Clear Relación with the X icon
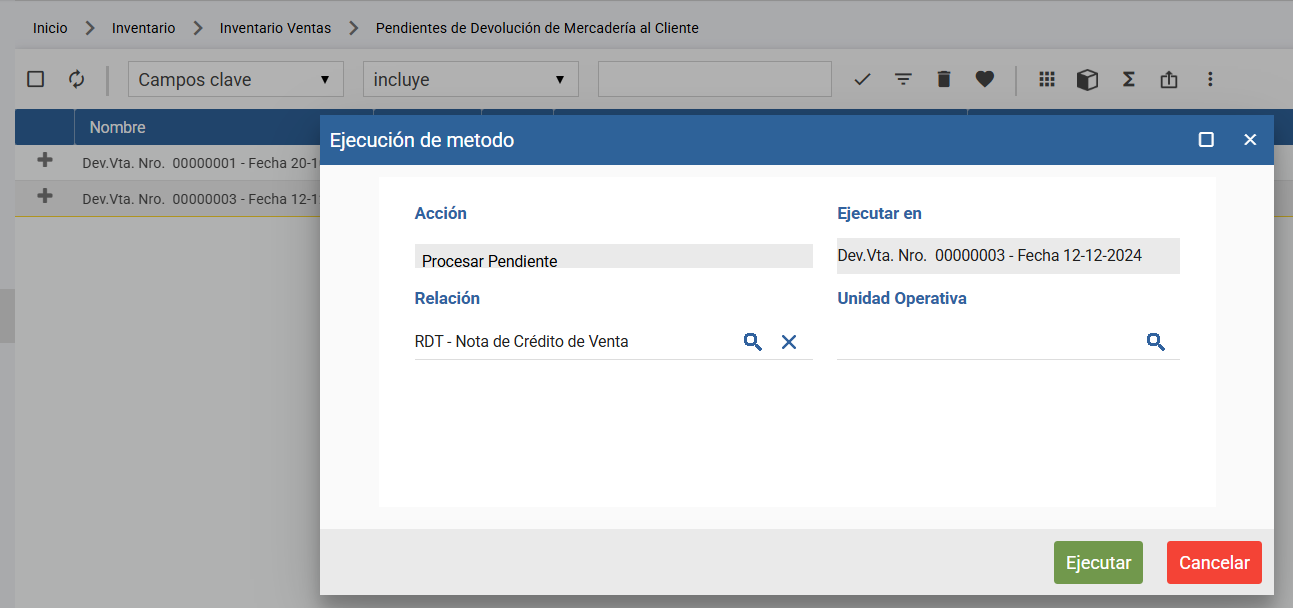 [x=789, y=342]
